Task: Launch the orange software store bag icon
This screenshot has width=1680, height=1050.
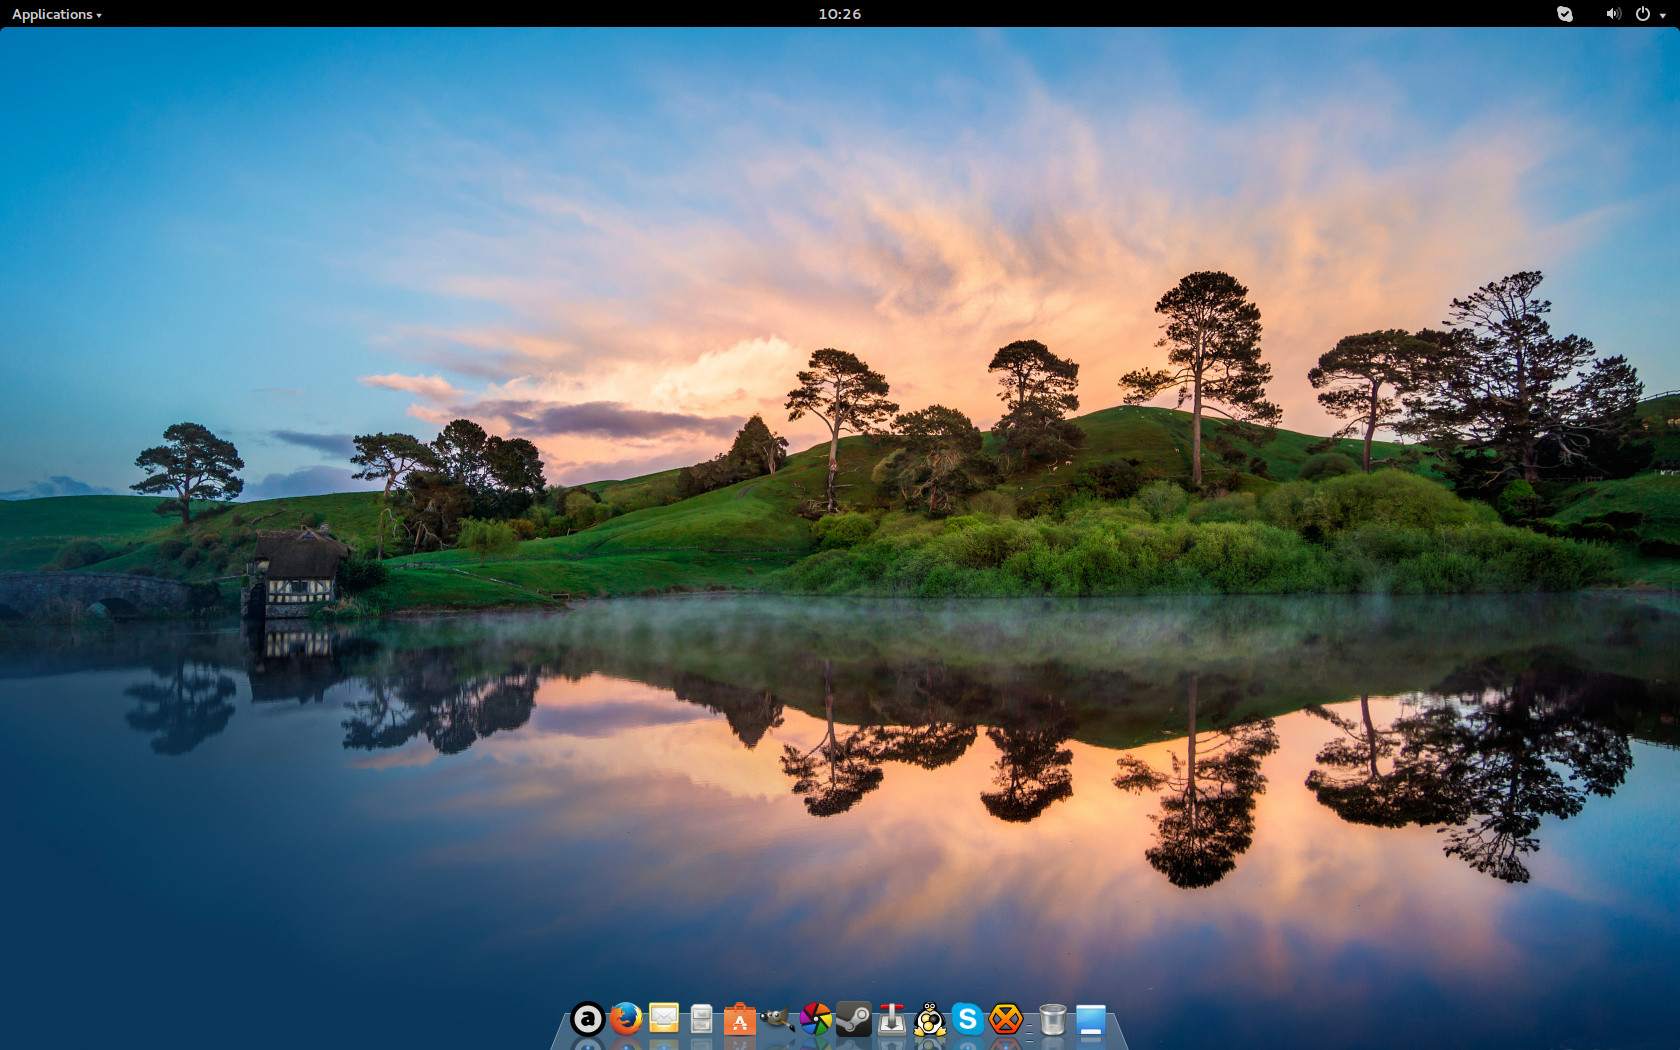Action: (x=739, y=1019)
